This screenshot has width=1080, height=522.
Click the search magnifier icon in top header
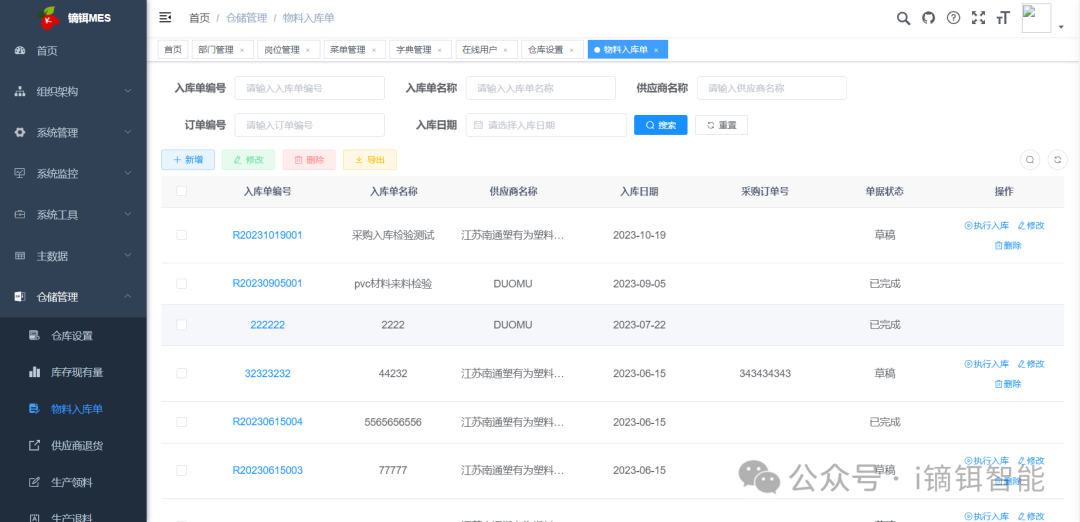[x=903, y=18]
